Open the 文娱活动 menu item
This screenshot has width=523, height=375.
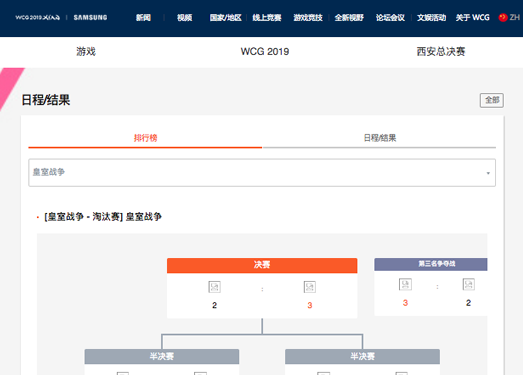[431, 18]
